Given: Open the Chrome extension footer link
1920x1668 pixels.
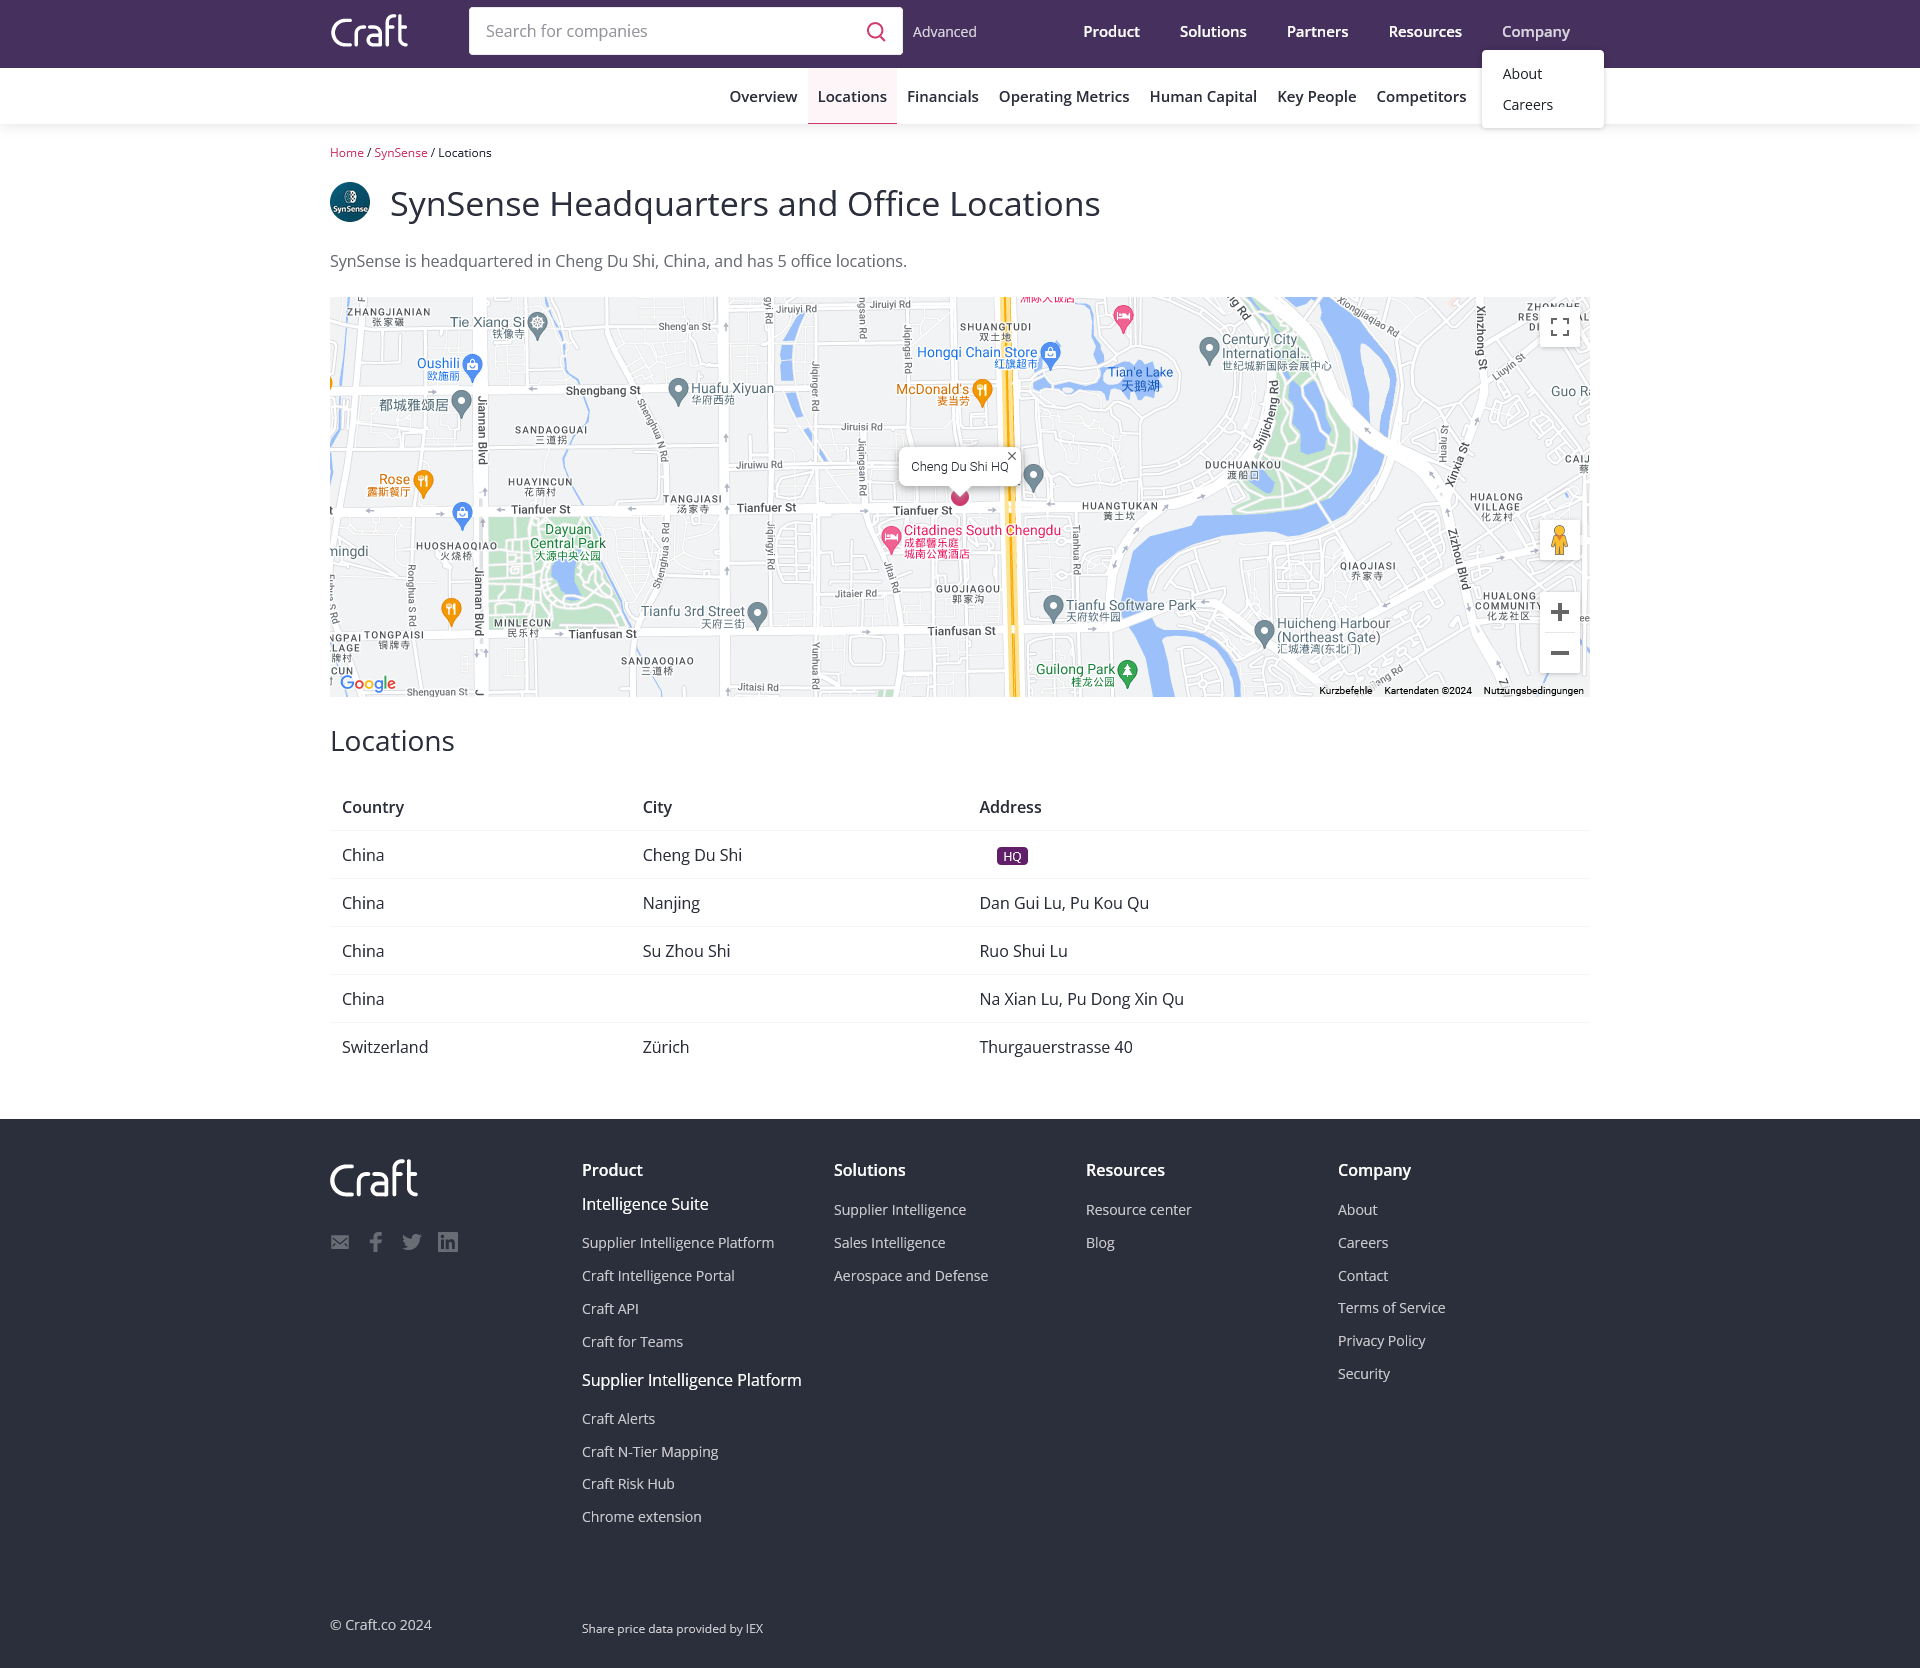Looking at the screenshot, I should pos(642,1517).
